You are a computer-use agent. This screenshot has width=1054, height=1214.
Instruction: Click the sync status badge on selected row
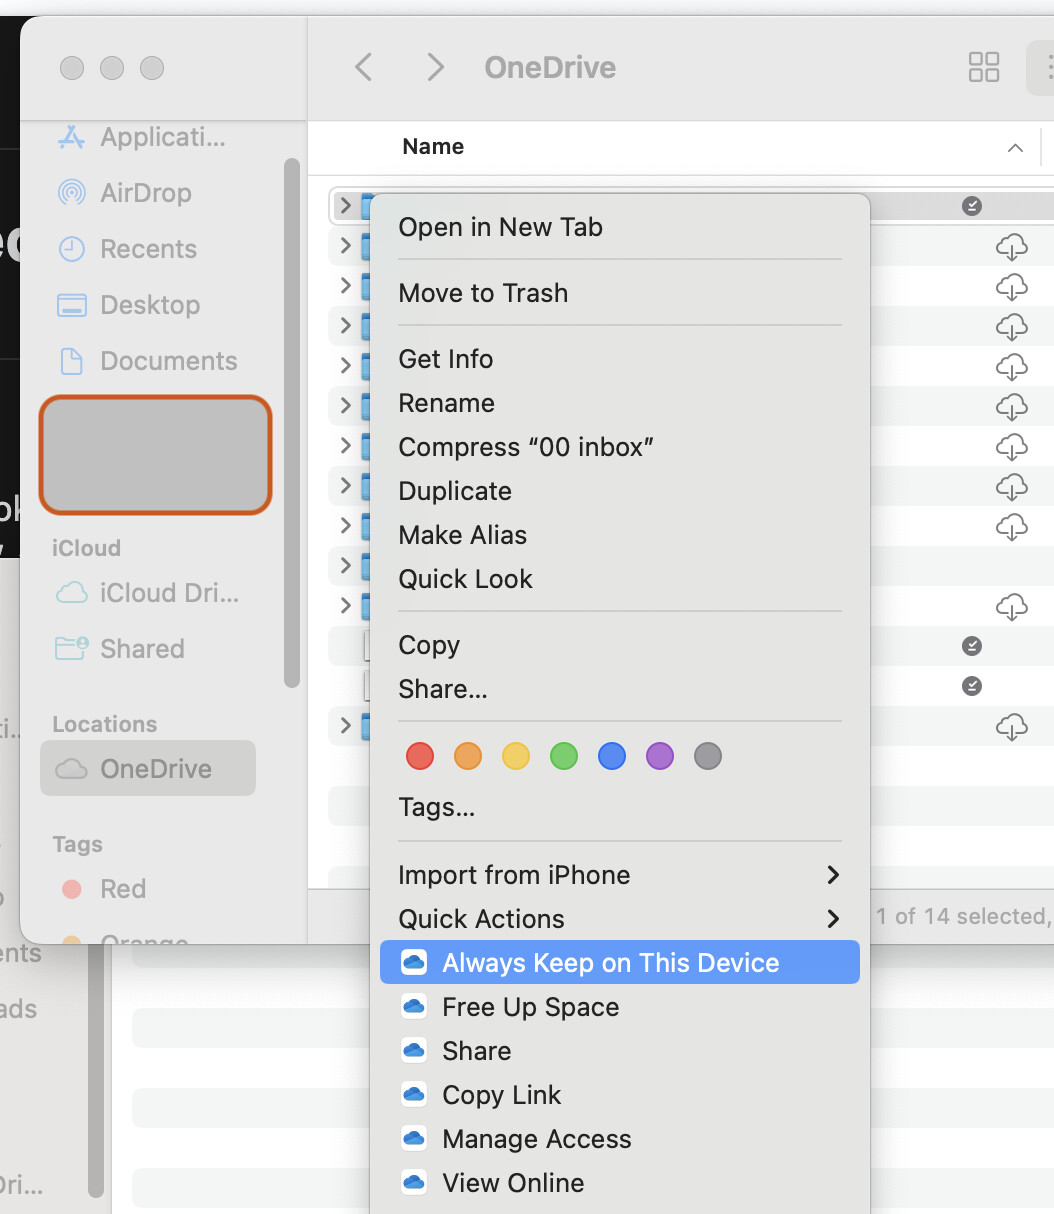point(971,206)
